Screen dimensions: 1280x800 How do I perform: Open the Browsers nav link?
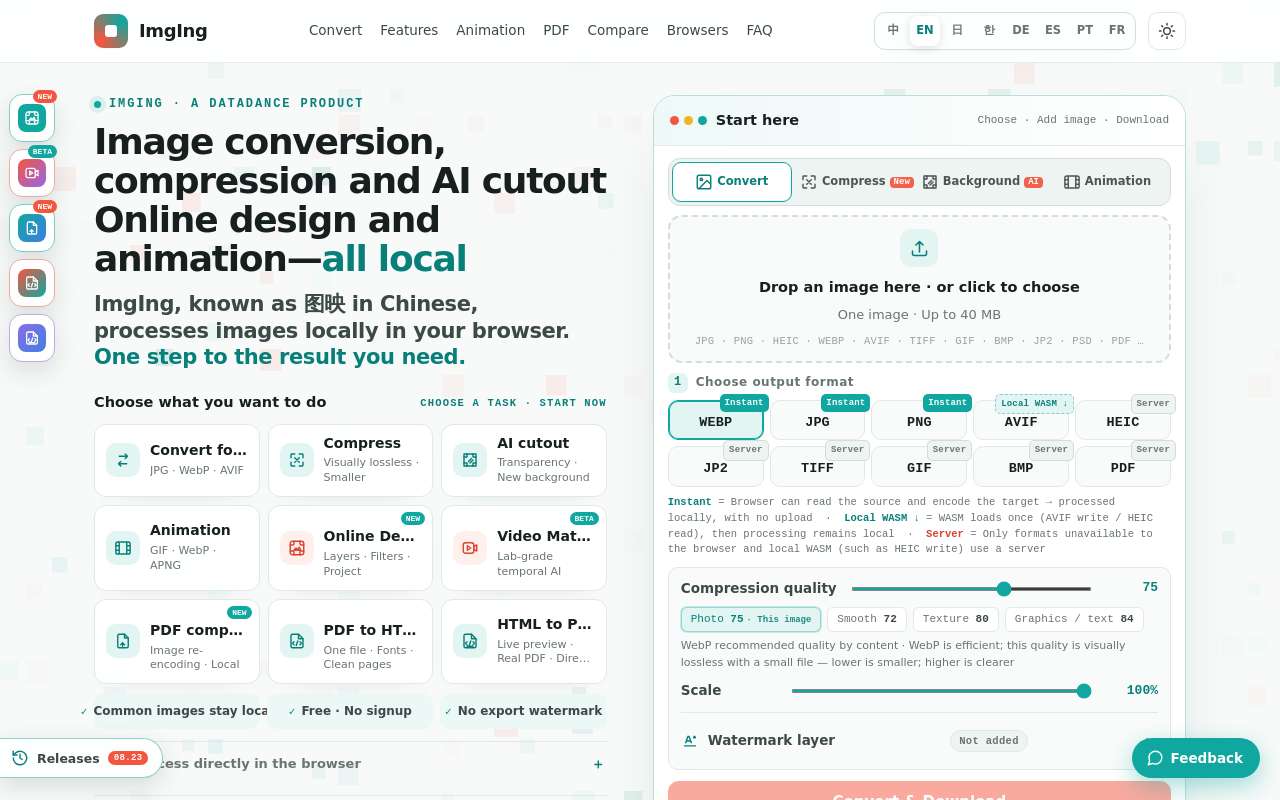click(x=698, y=30)
